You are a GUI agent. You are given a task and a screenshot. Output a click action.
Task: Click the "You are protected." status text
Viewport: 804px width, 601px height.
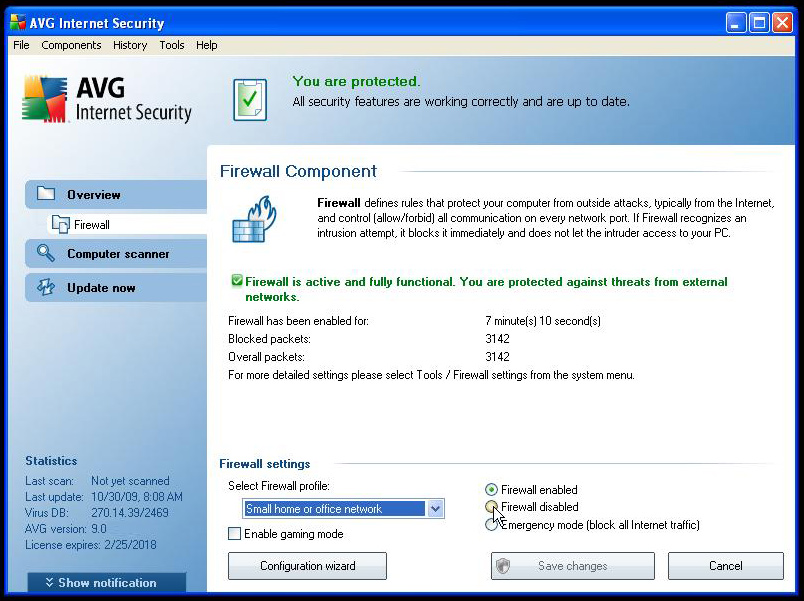click(356, 81)
